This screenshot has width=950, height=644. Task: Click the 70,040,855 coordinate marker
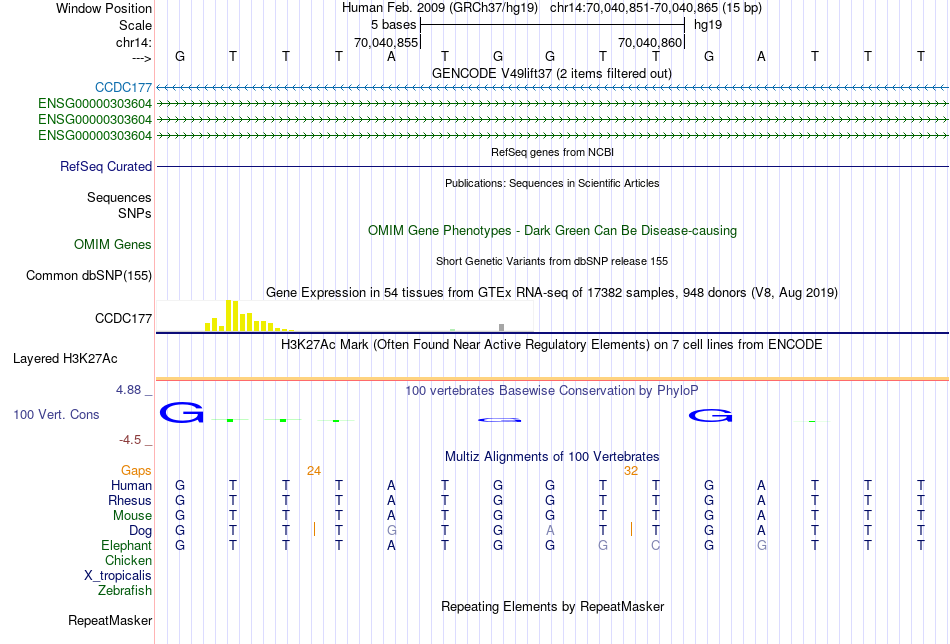pos(386,42)
